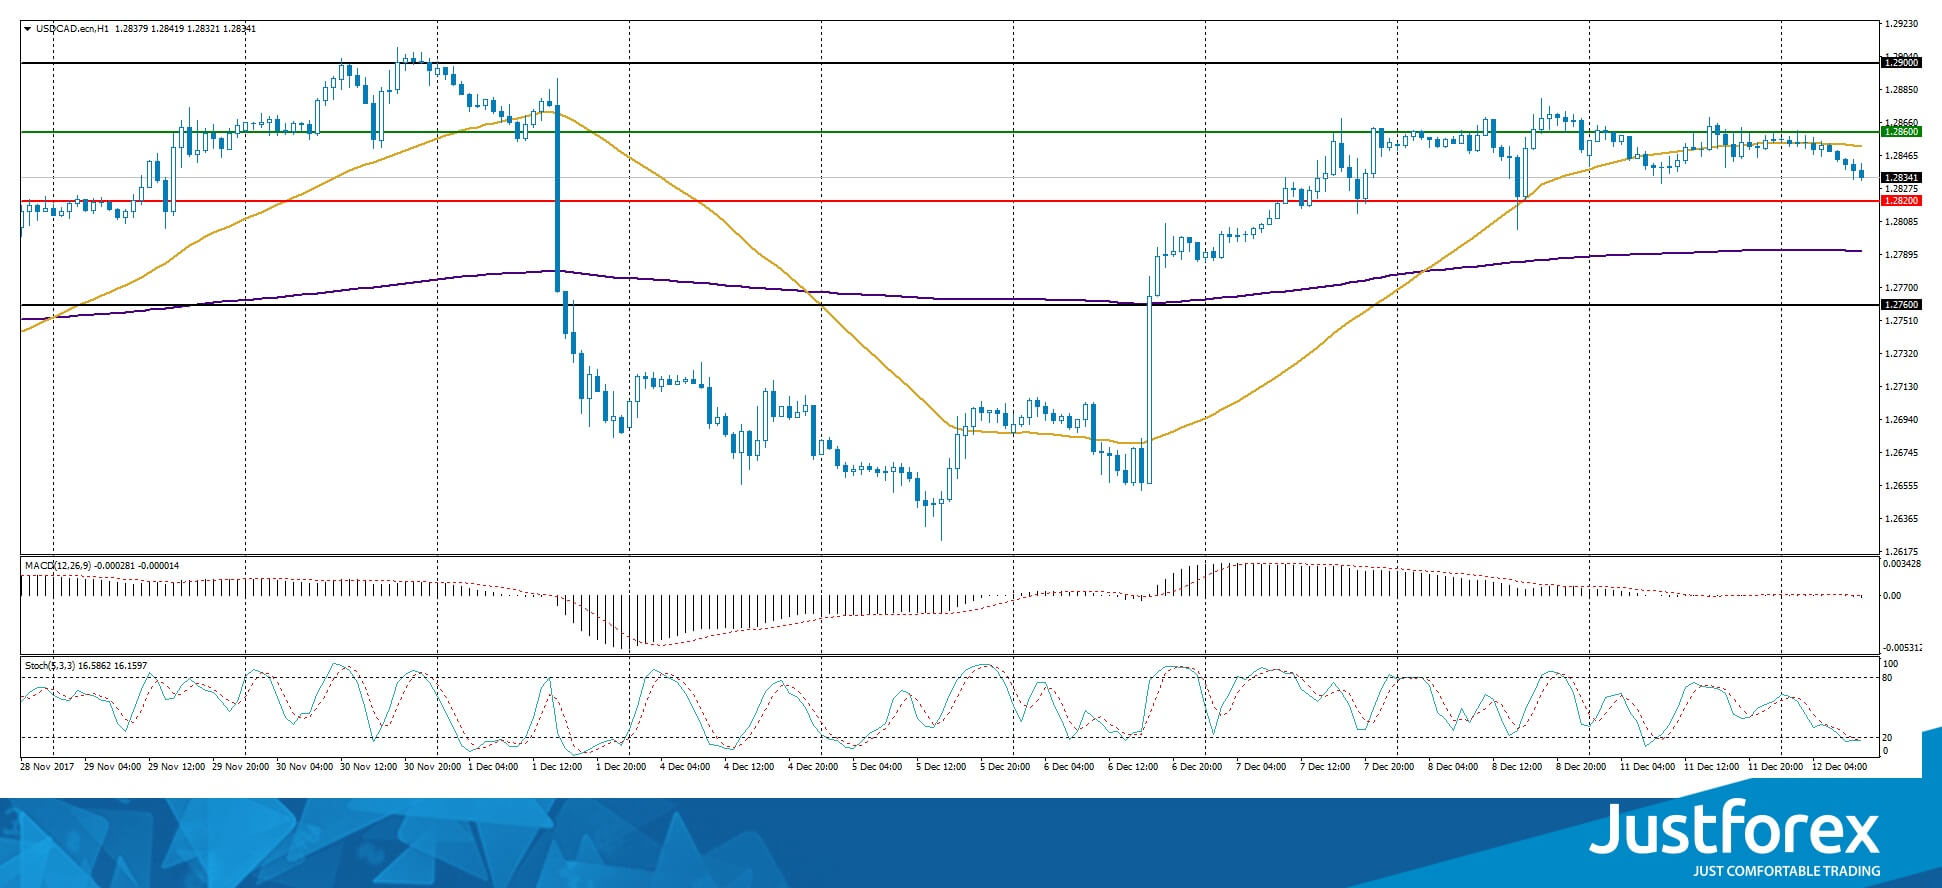
Task: Select the red 1.28200 price tag
Action: [1901, 201]
